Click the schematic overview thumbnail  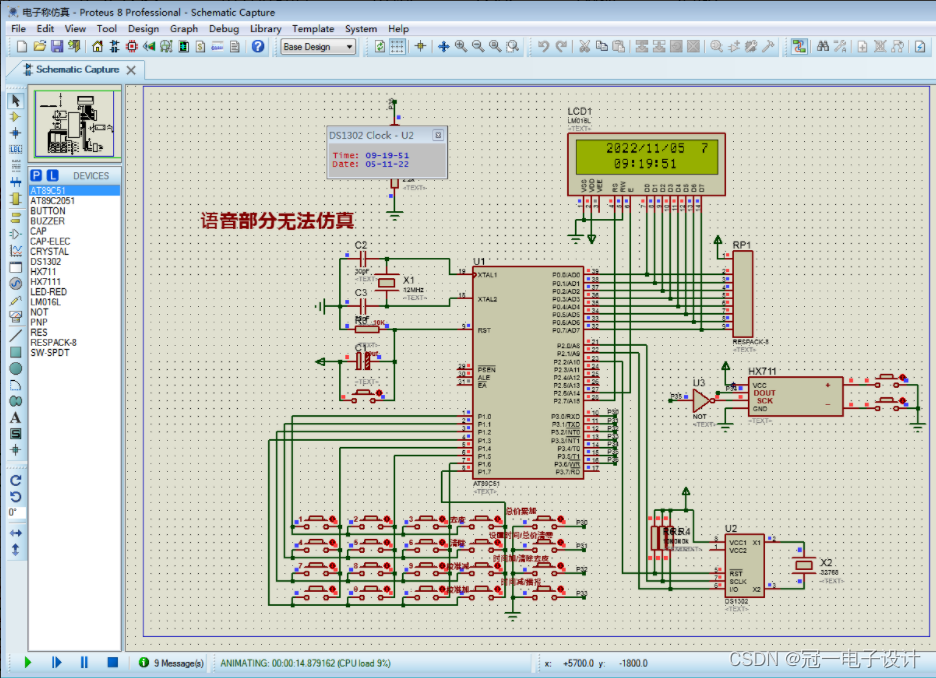pos(75,124)
